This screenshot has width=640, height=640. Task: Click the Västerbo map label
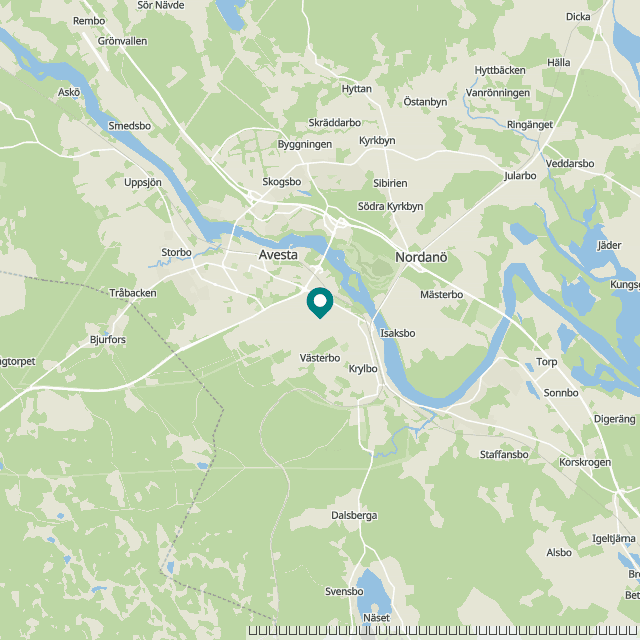pyautogui.click(x=320, y=358)
